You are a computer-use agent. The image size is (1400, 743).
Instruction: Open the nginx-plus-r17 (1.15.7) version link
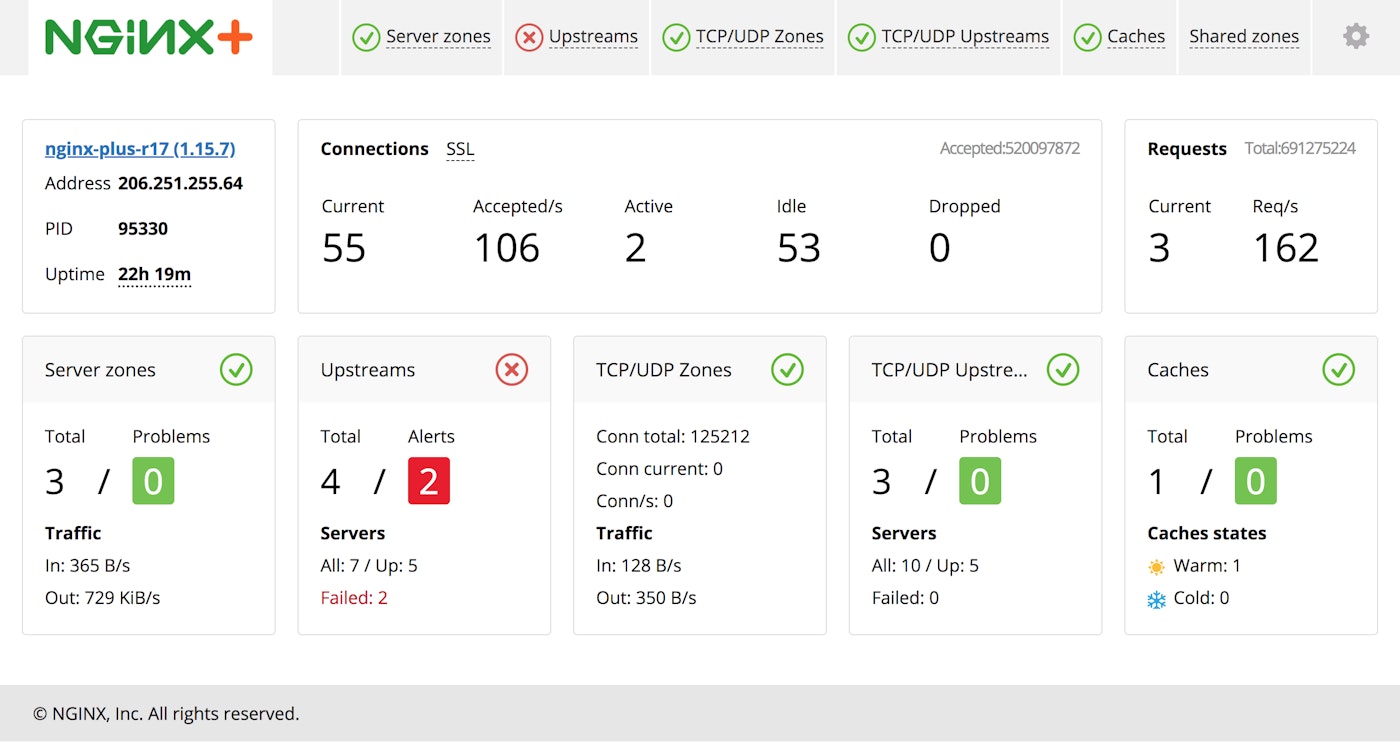[140, 149]
